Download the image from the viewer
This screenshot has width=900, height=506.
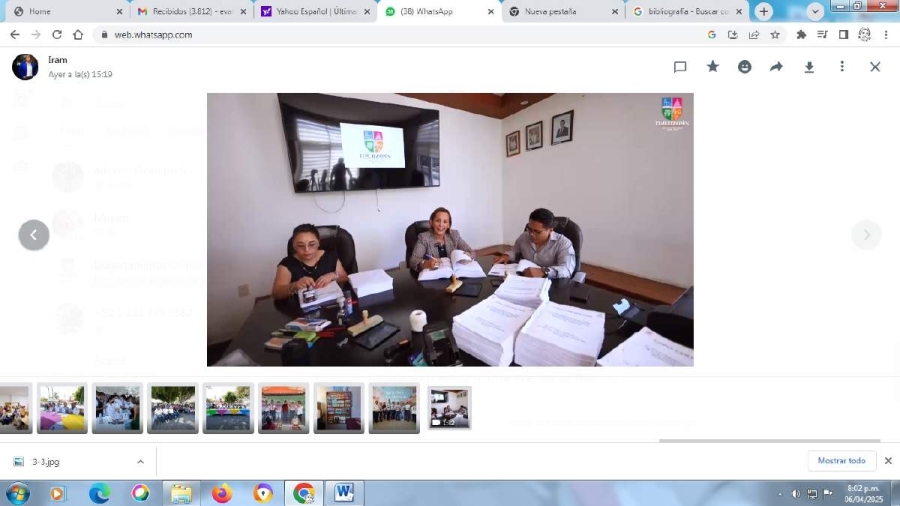tap(809, 67)
